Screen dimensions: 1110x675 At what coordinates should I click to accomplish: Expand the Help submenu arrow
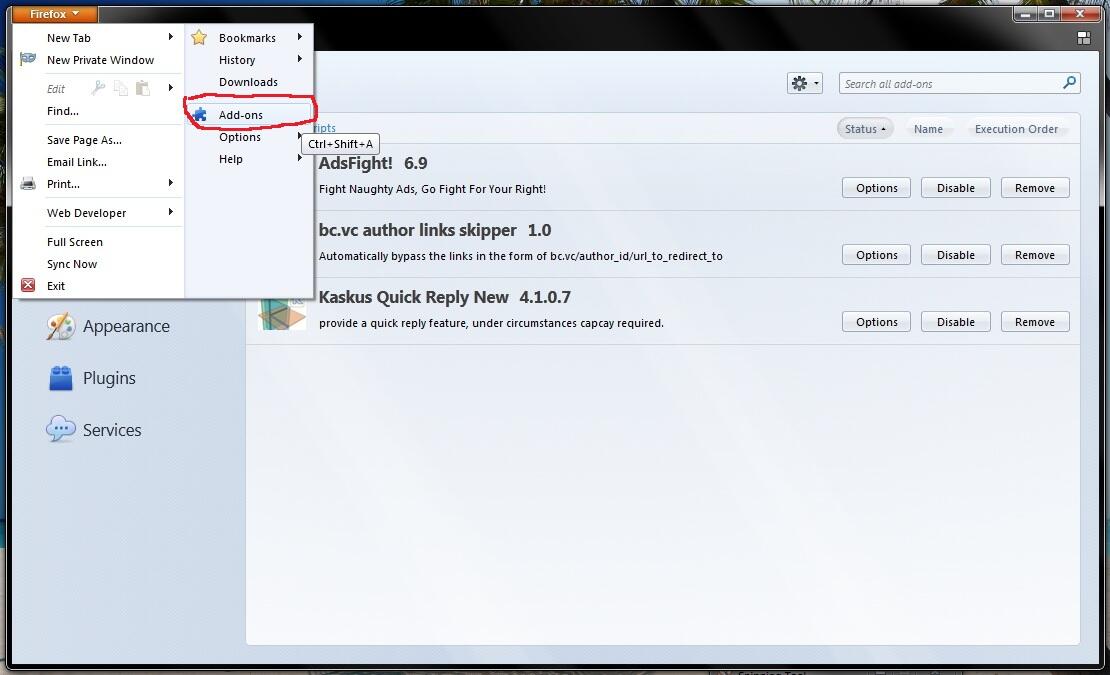[299, 158]
